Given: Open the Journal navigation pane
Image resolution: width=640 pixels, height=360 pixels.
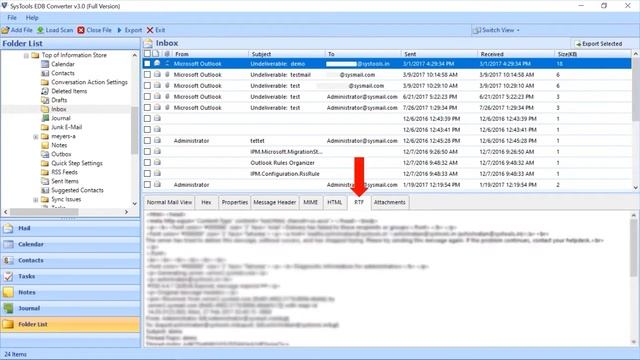Looking at the screenshot, I should (x=70, y=308).
